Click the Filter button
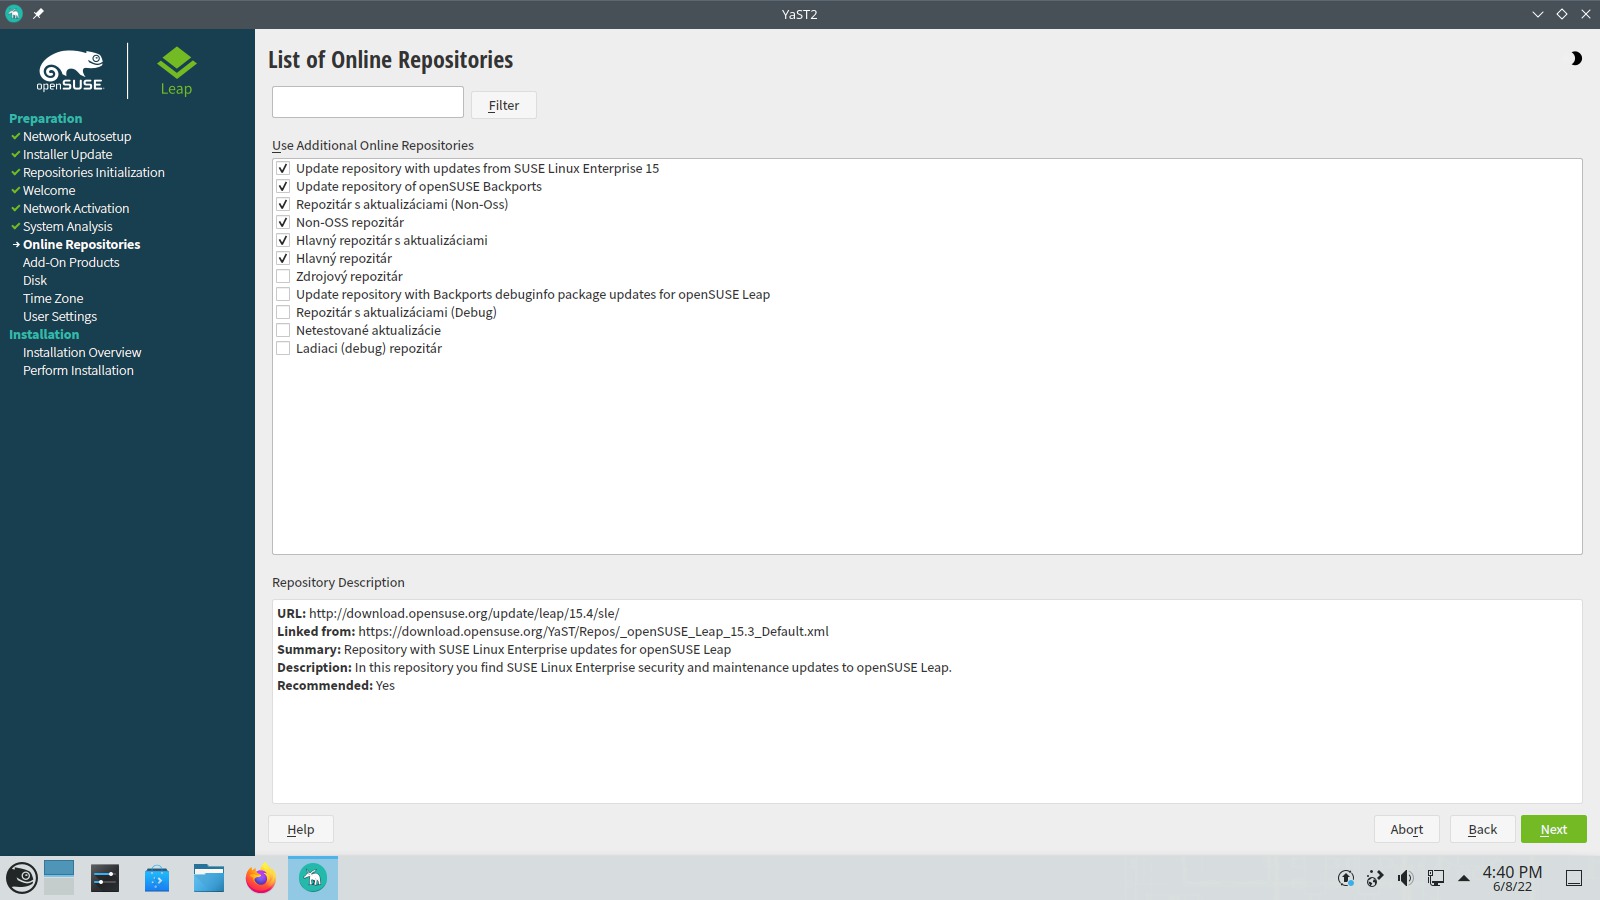This screenshot has height=900, width=1600. pos(504,105)
